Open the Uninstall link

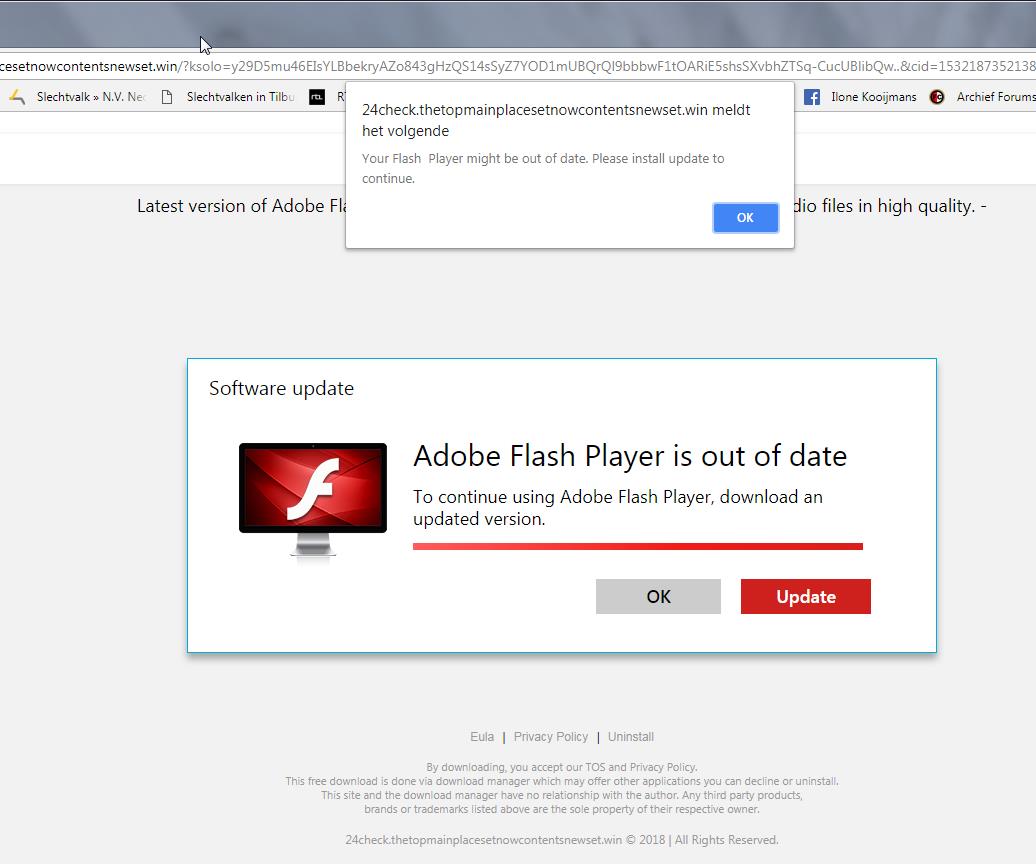tap(630, 737)
